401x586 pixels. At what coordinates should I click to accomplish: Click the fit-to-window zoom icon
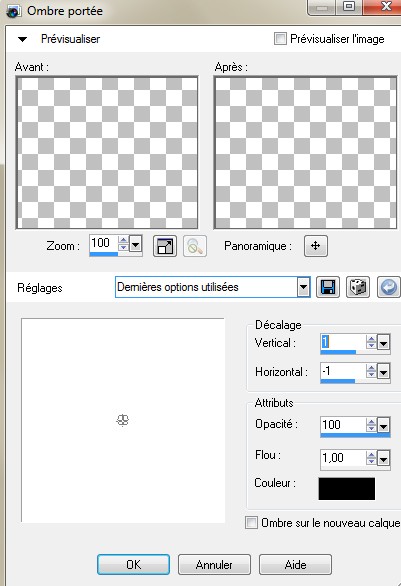165,246
